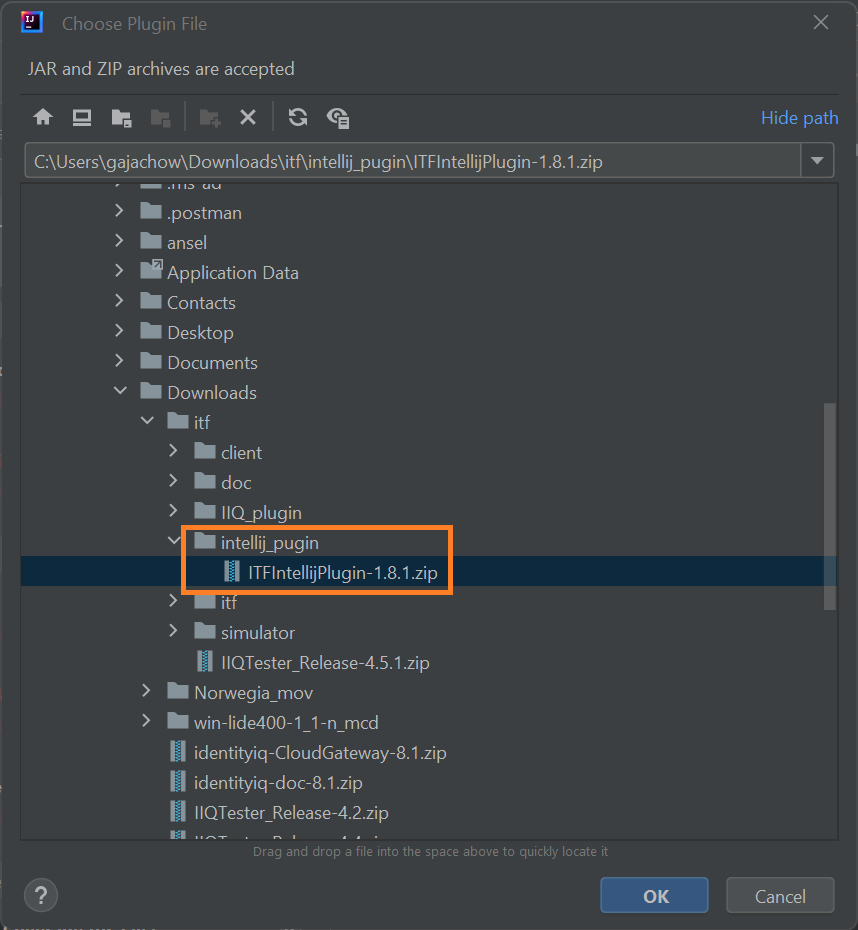Close the Choose Plugin File dialog

coord(821,23)
